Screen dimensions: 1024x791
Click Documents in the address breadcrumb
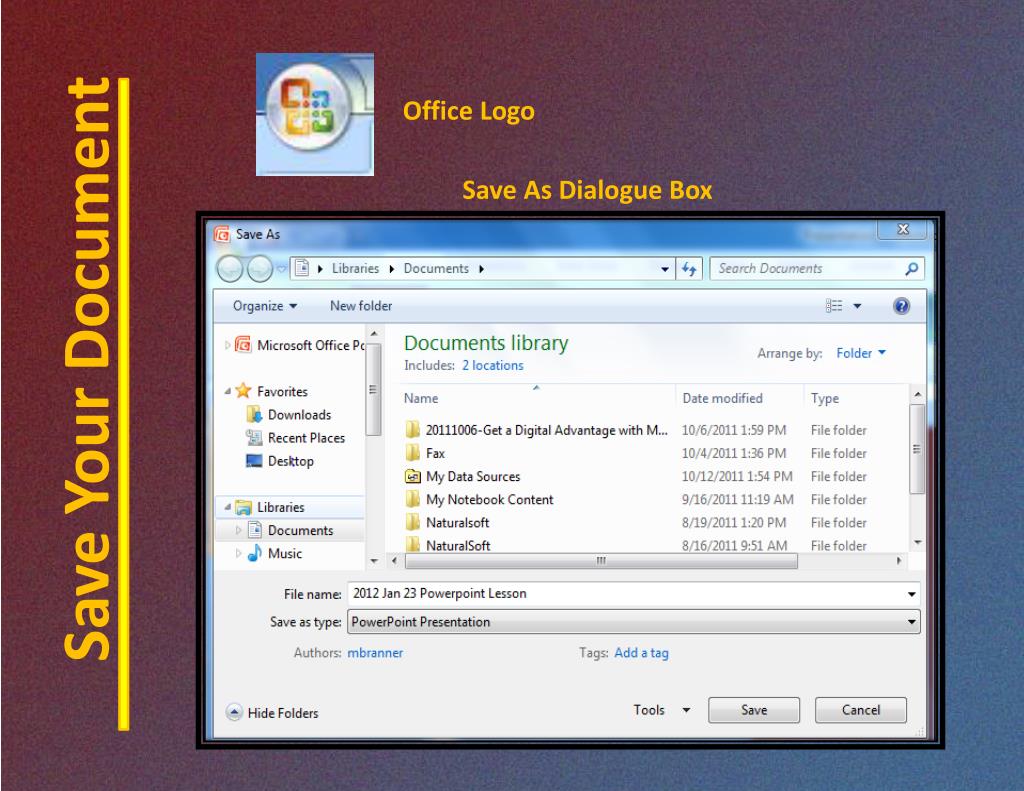[436, 268]
